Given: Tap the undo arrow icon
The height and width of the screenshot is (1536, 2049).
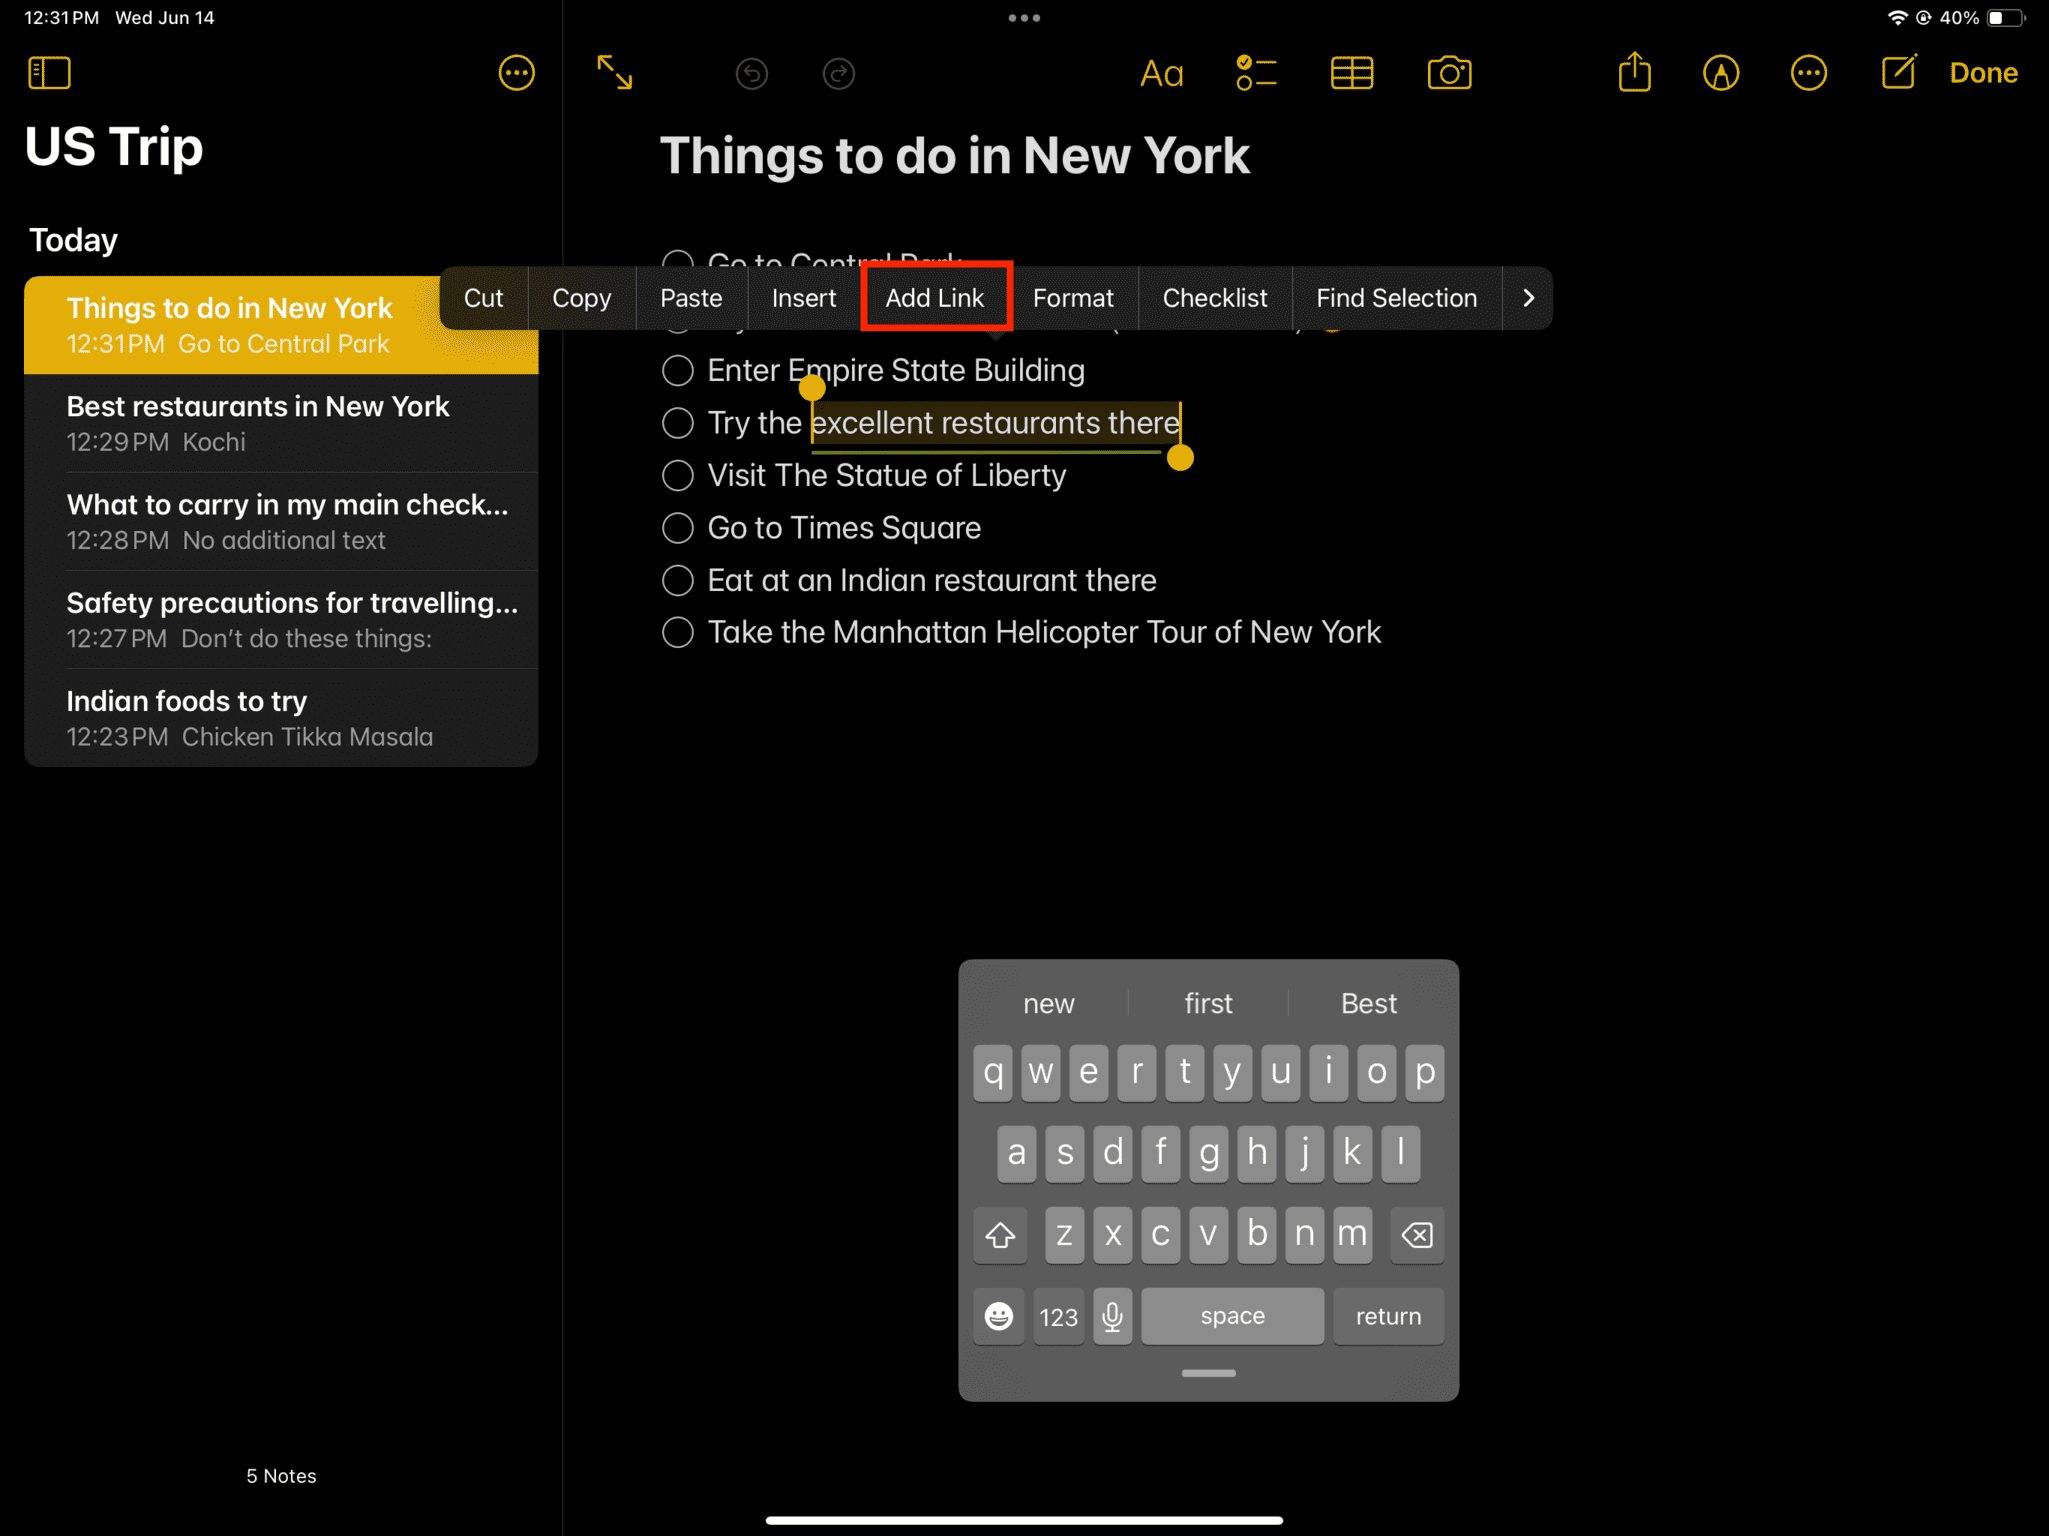Looking at the screenshot, I should pos(752,73).
